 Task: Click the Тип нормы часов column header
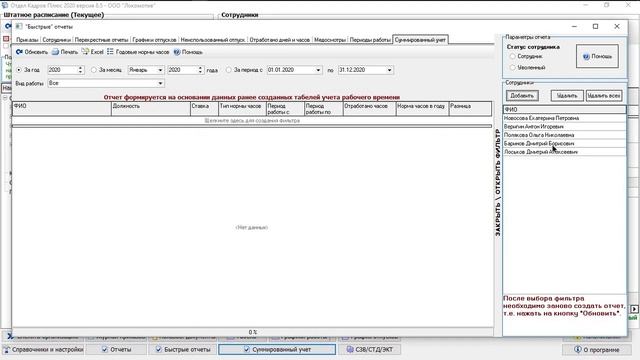242,109
